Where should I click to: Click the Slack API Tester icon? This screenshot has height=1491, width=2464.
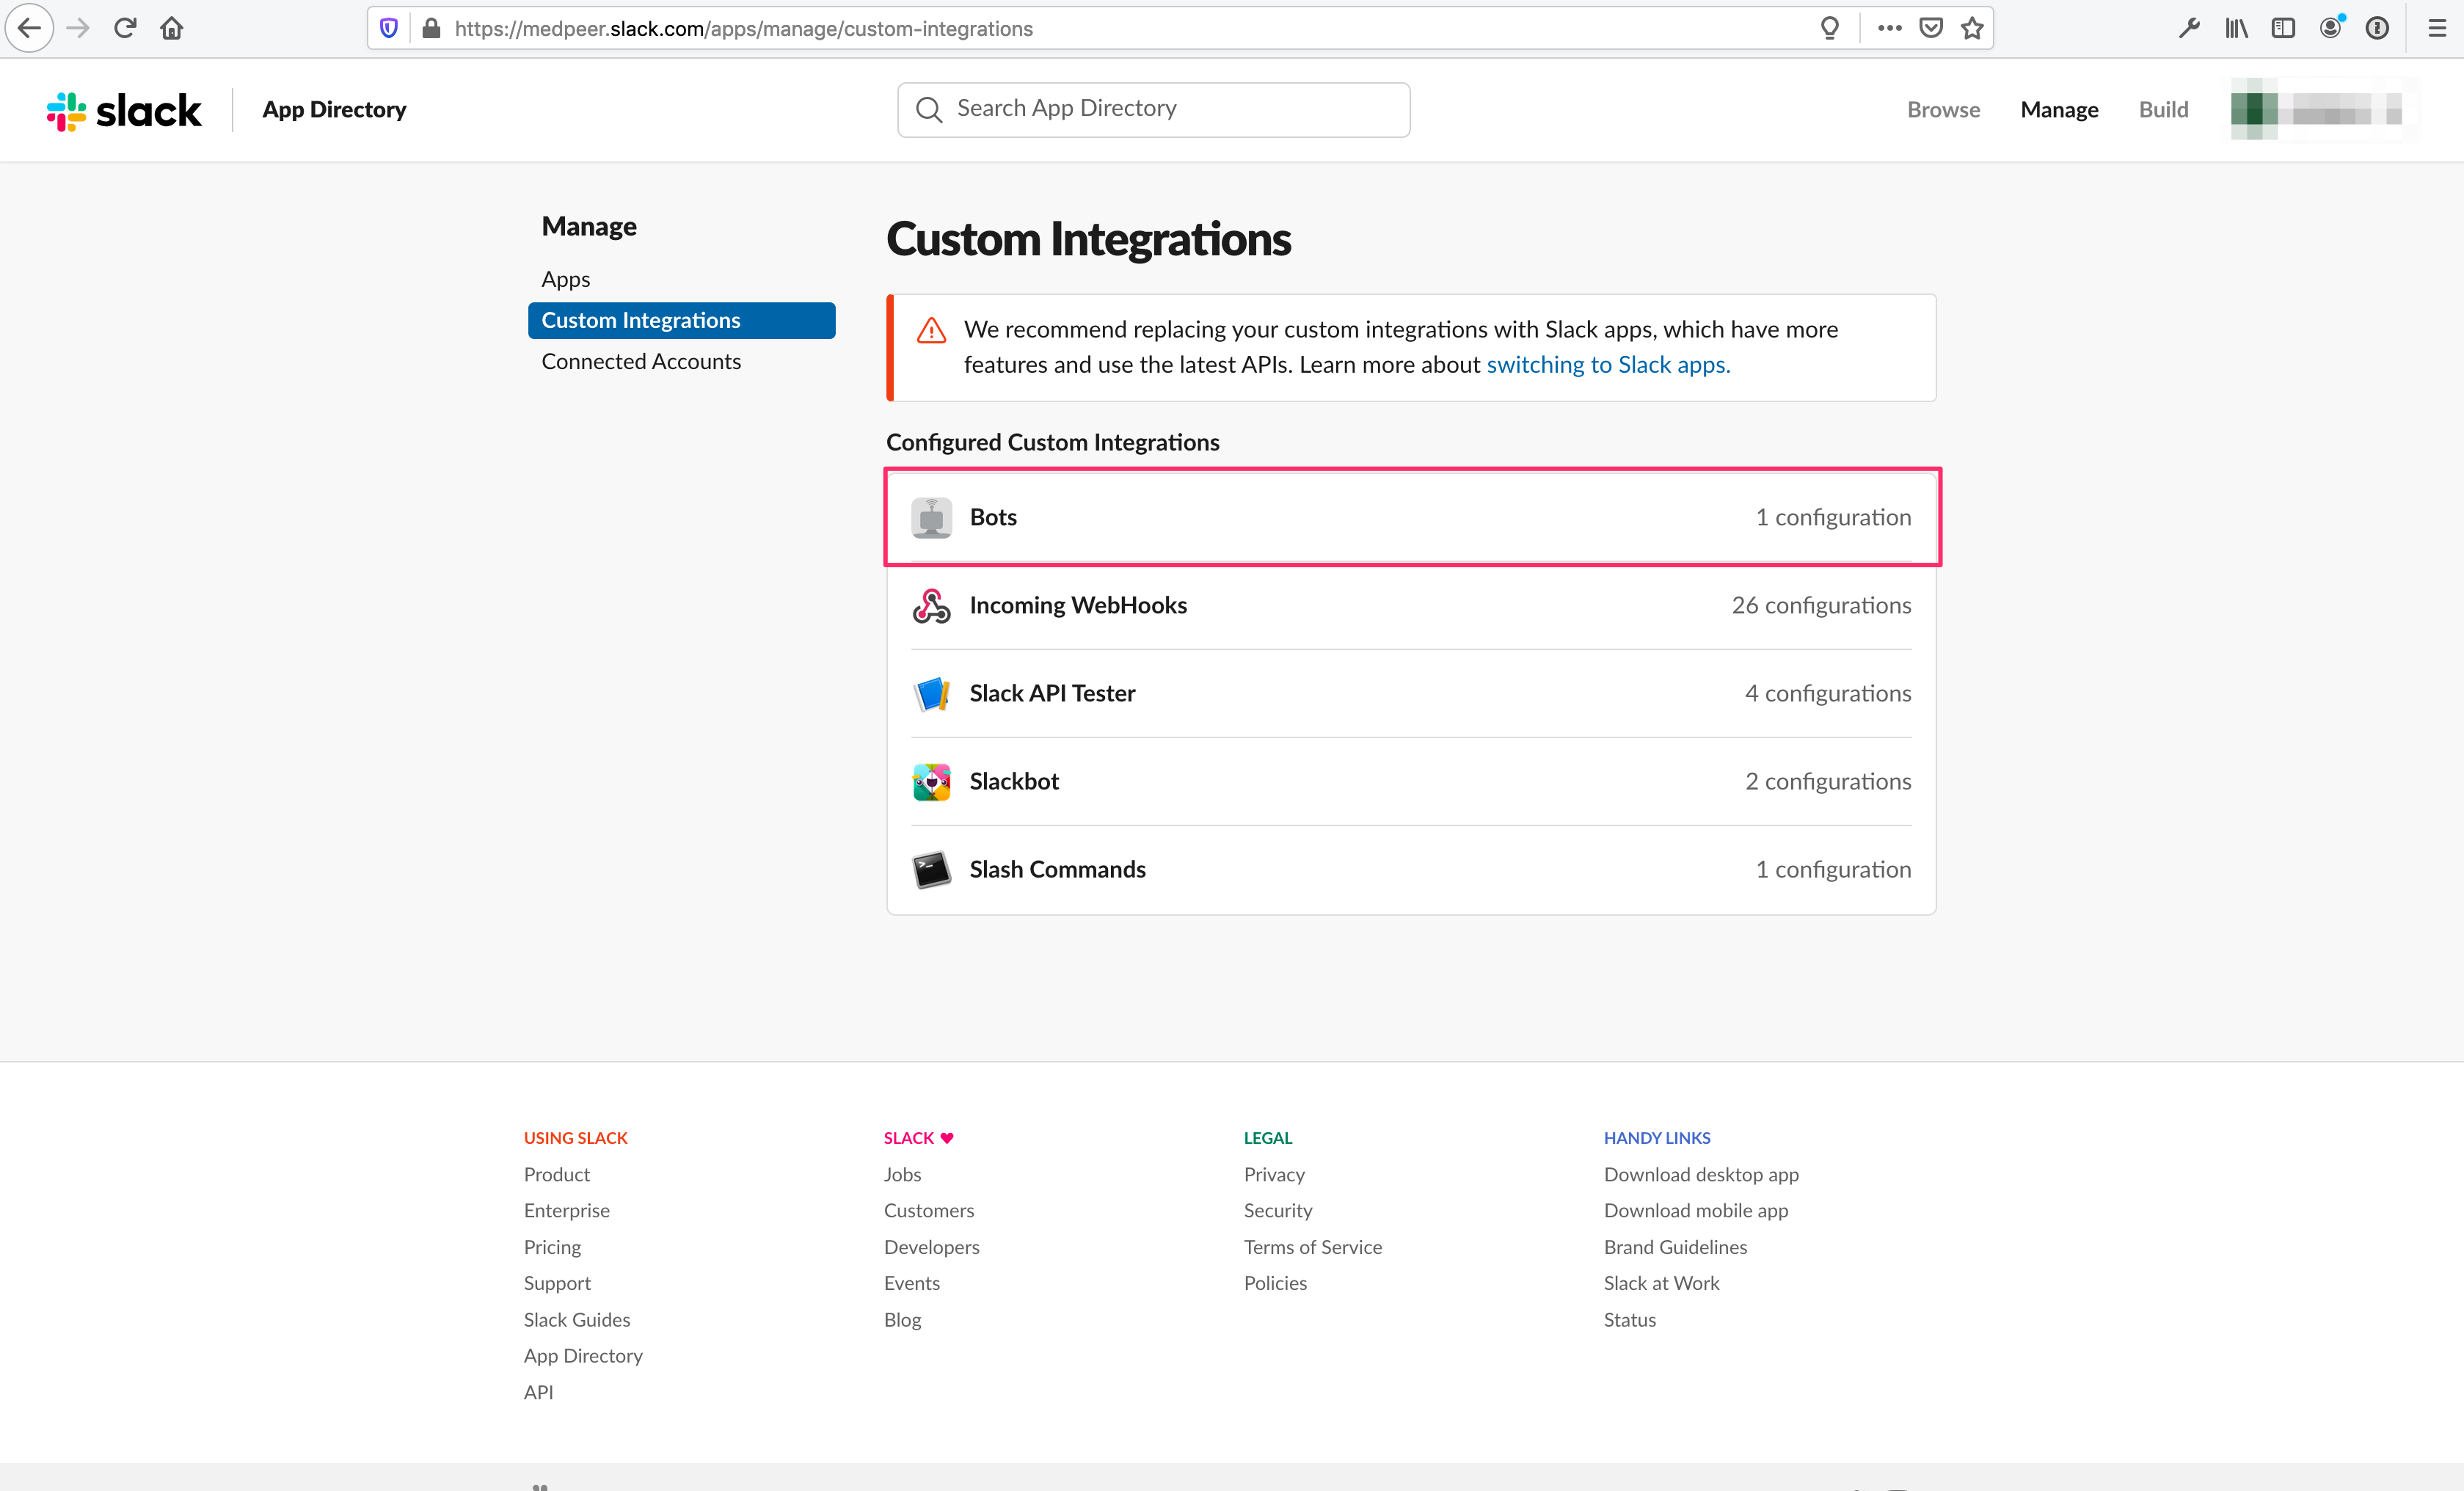[931, 694]
